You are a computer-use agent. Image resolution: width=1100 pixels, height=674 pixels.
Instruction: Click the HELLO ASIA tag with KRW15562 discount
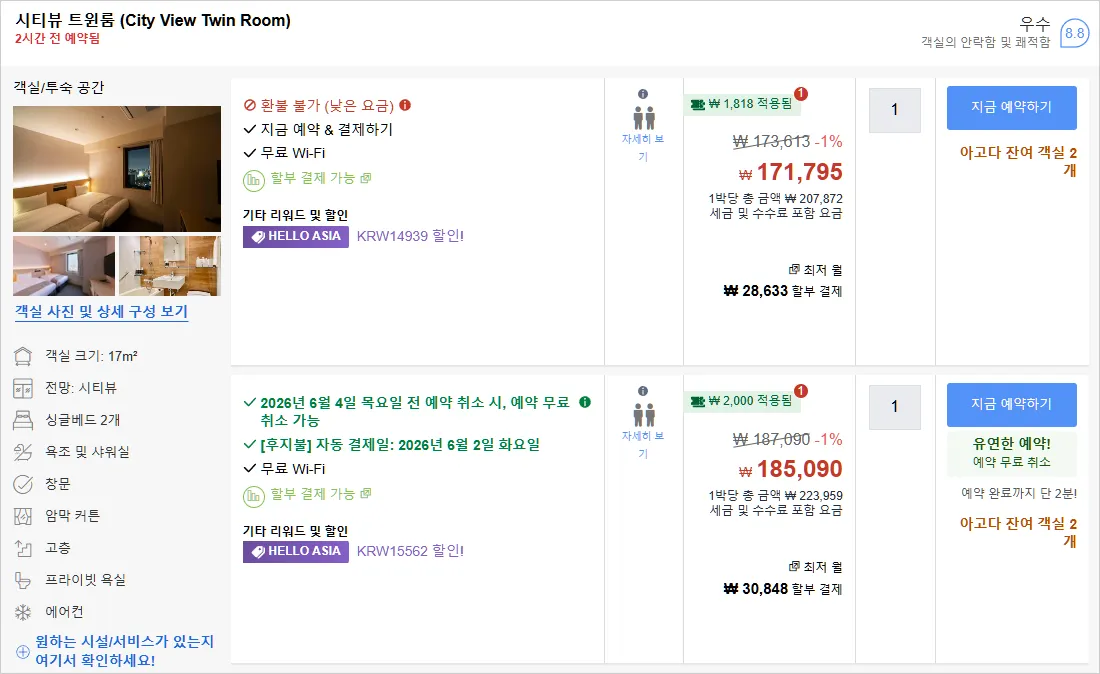[x=296, y=551]
